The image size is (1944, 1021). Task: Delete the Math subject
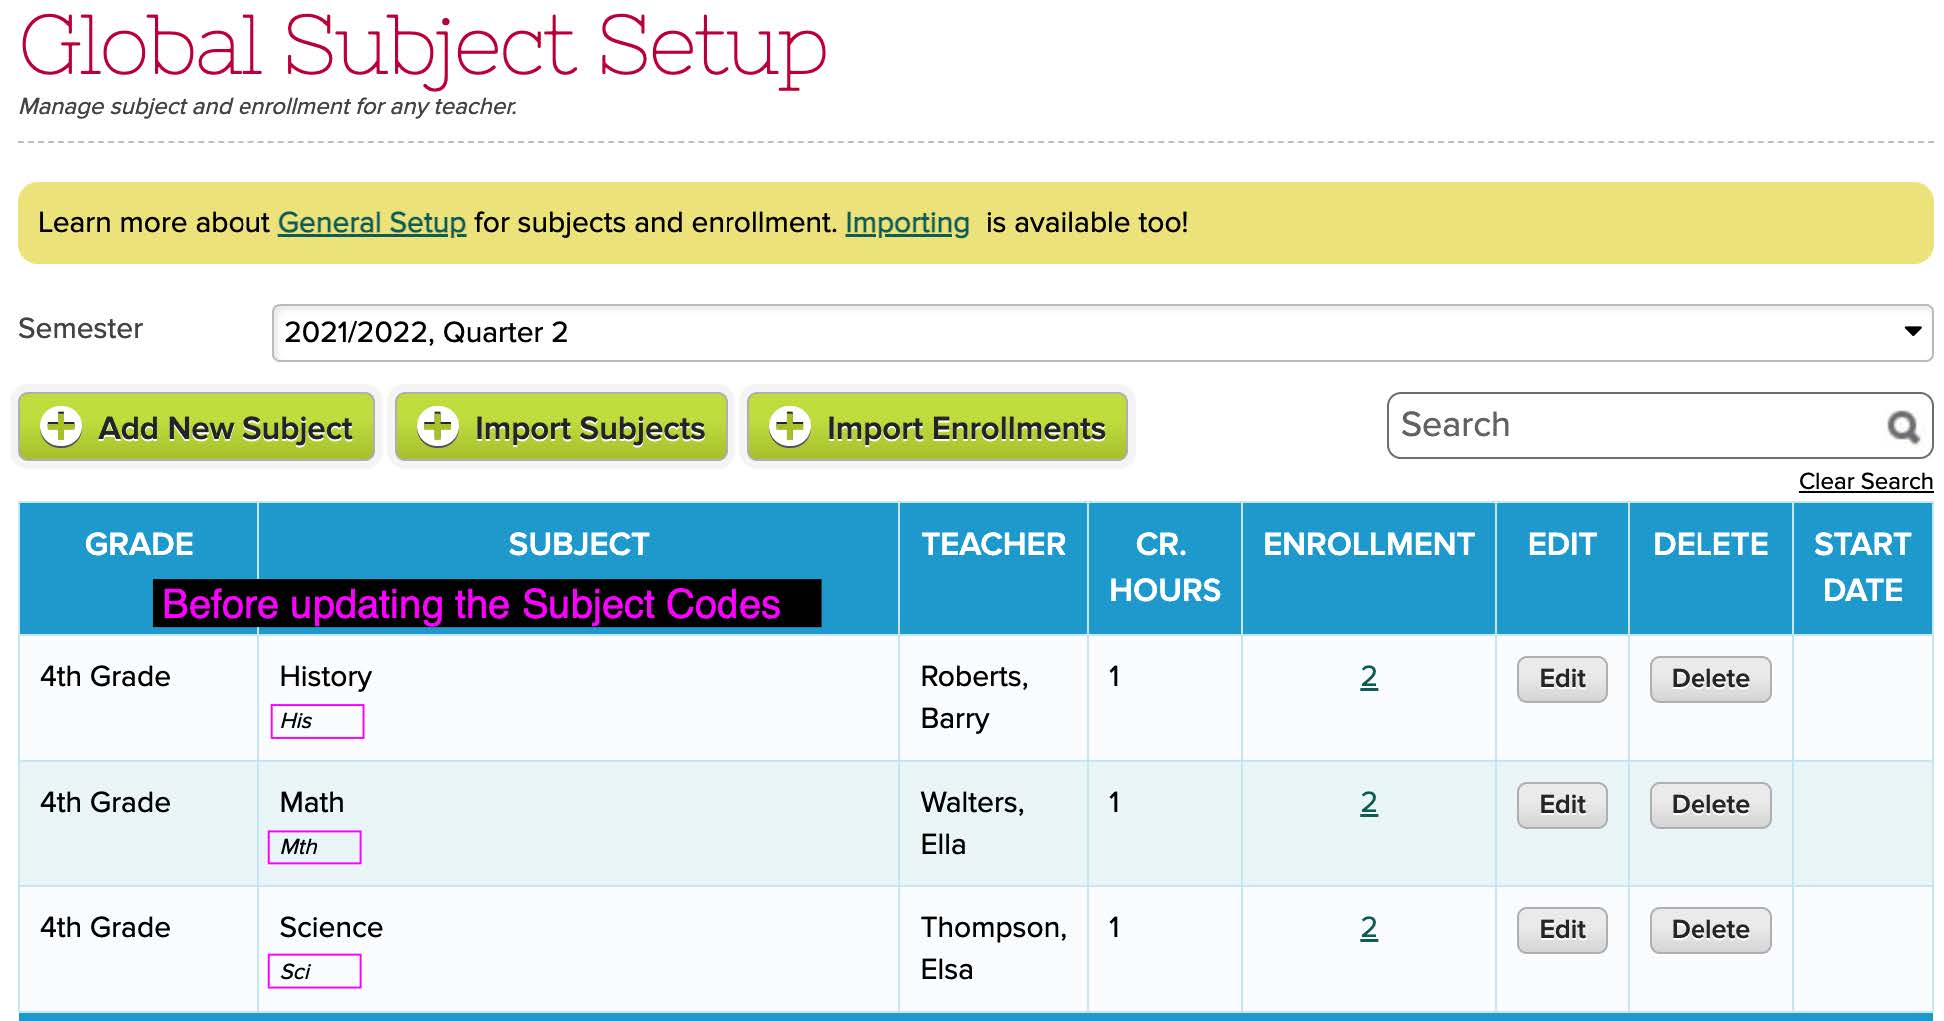coord(1710,805)
